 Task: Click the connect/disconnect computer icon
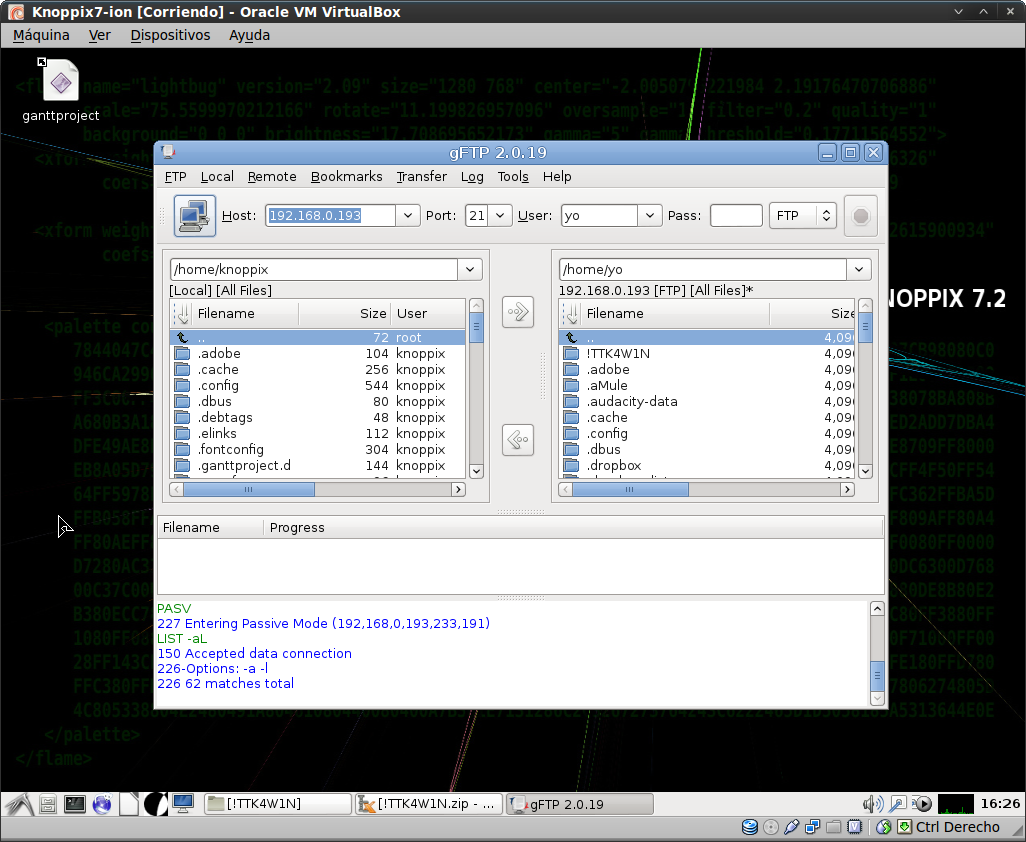(195, 215)
